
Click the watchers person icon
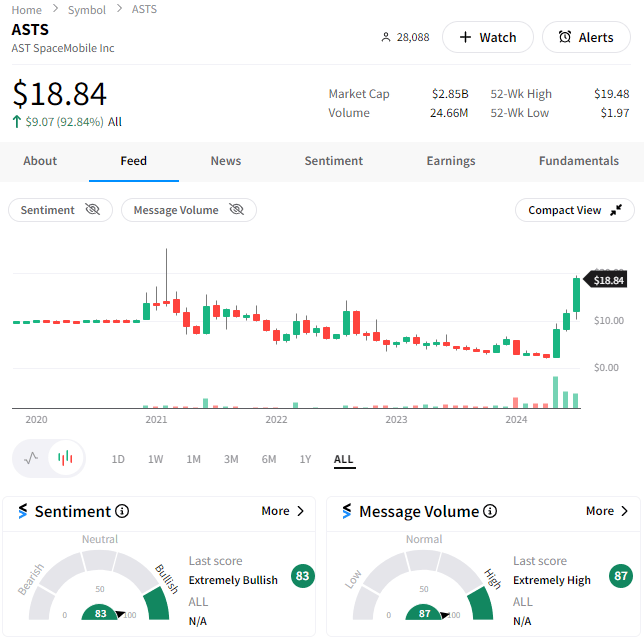pyautogui.click(x=386, y=37)
